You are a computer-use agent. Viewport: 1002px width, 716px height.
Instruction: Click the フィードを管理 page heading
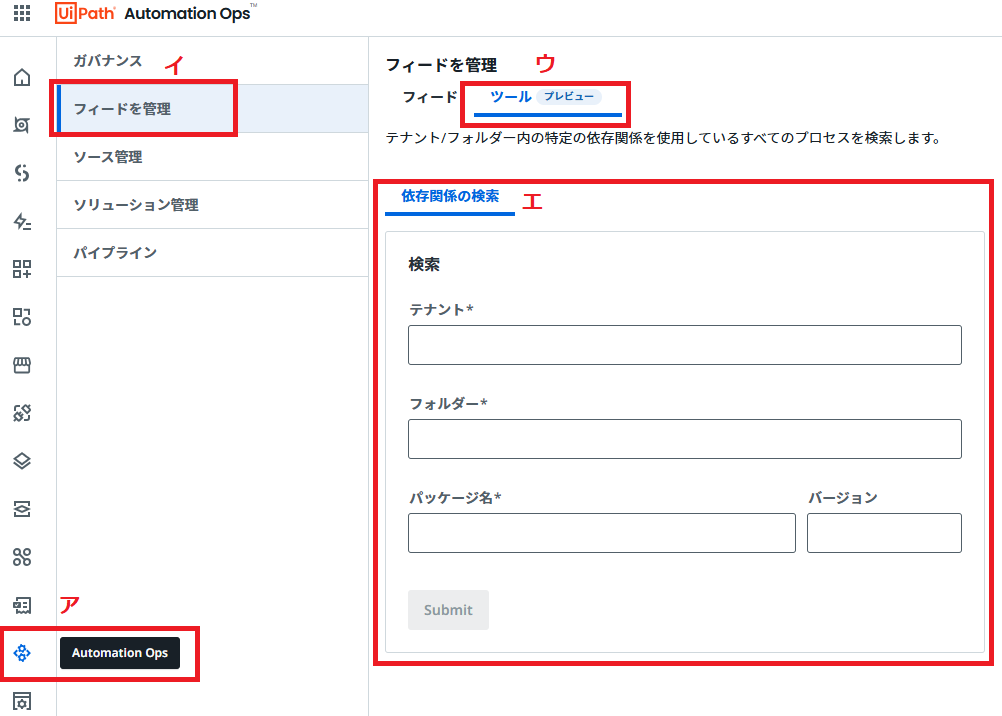pyautogui.click(x=442, y=65)
